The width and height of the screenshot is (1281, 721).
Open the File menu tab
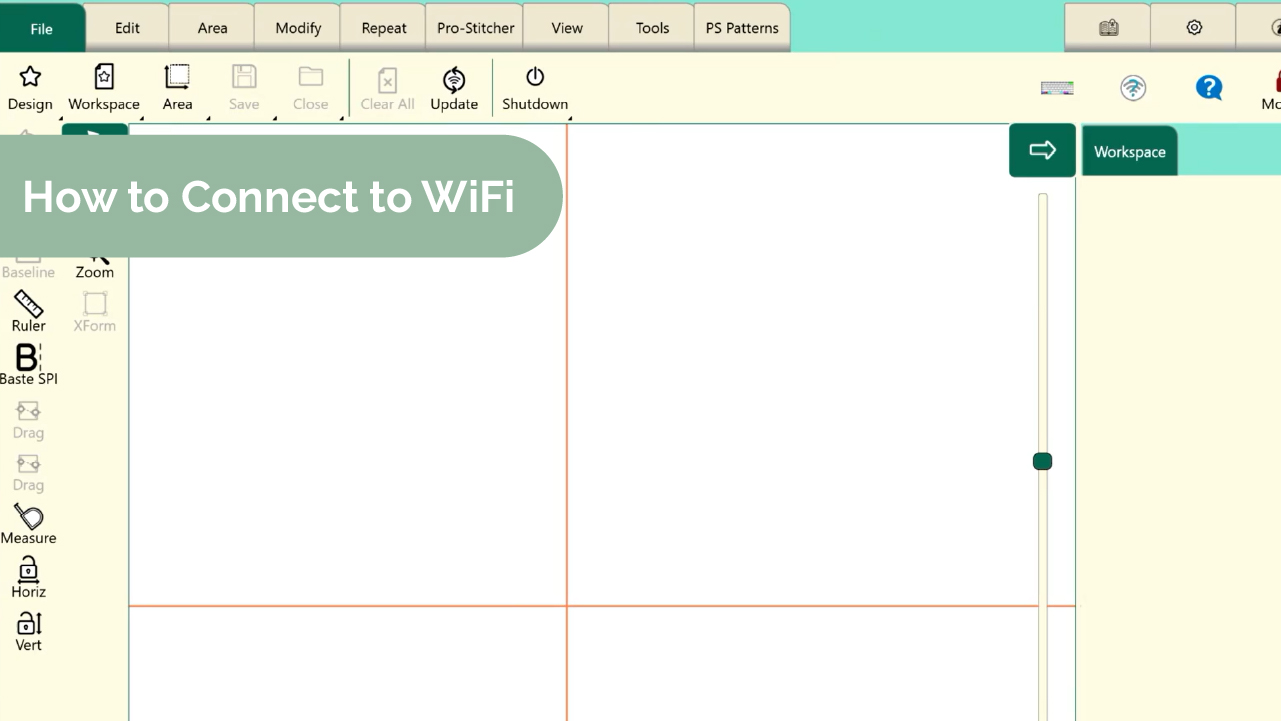pos(42,28)
